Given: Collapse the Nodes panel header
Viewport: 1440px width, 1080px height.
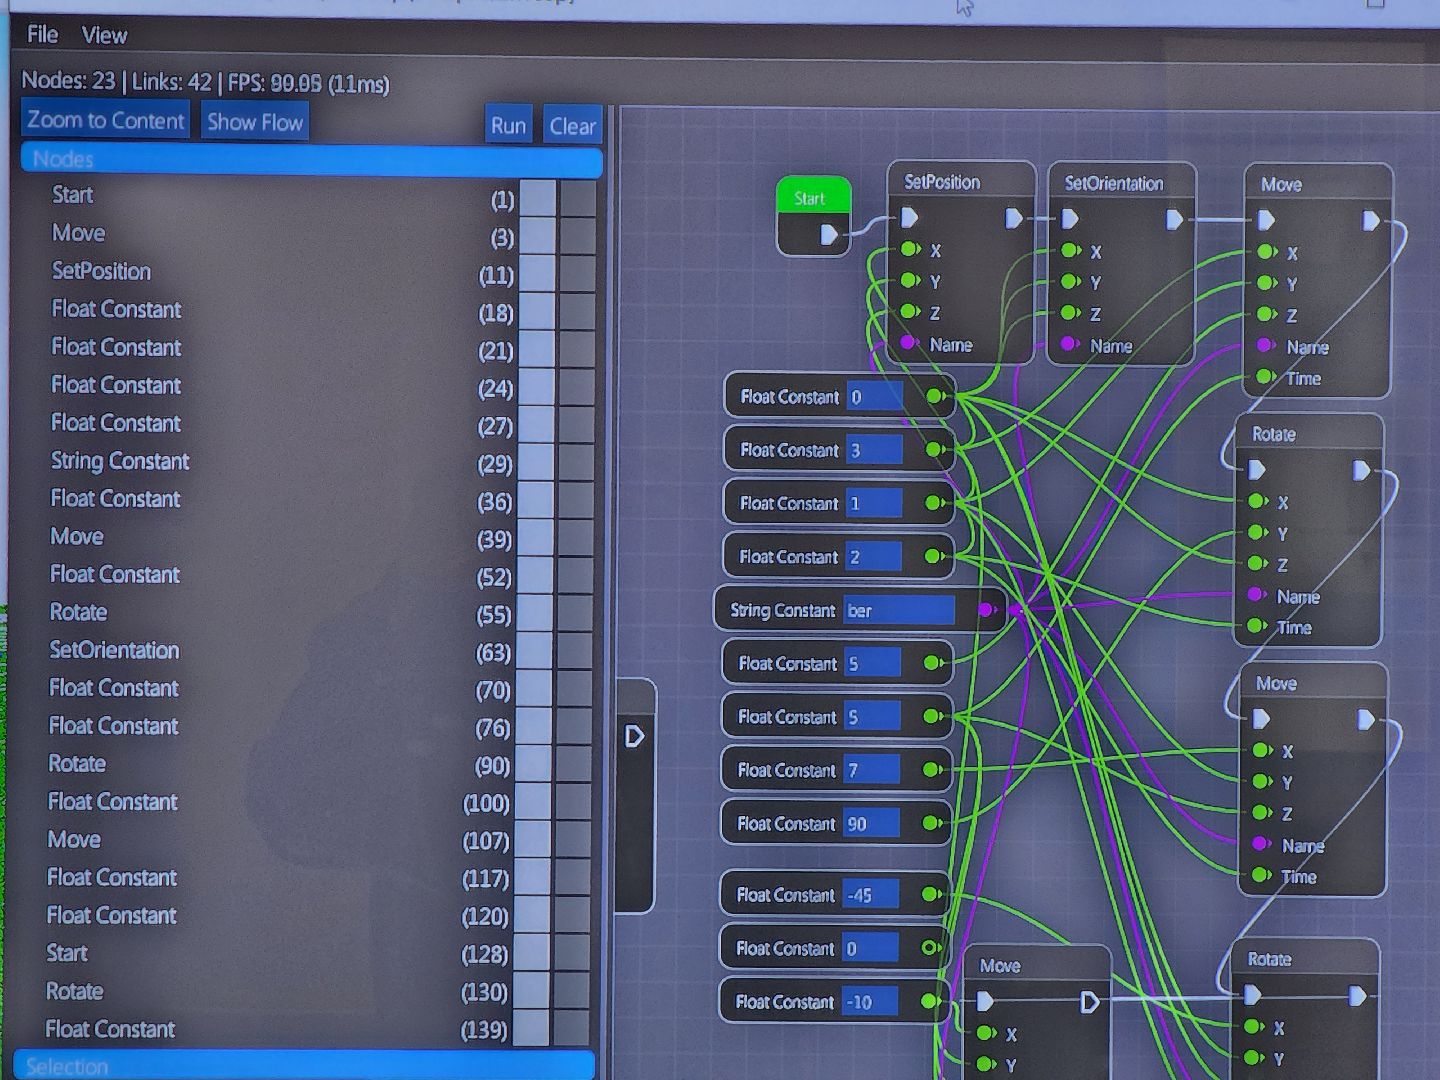Looking at the screenshot, I should coord(311,160).
